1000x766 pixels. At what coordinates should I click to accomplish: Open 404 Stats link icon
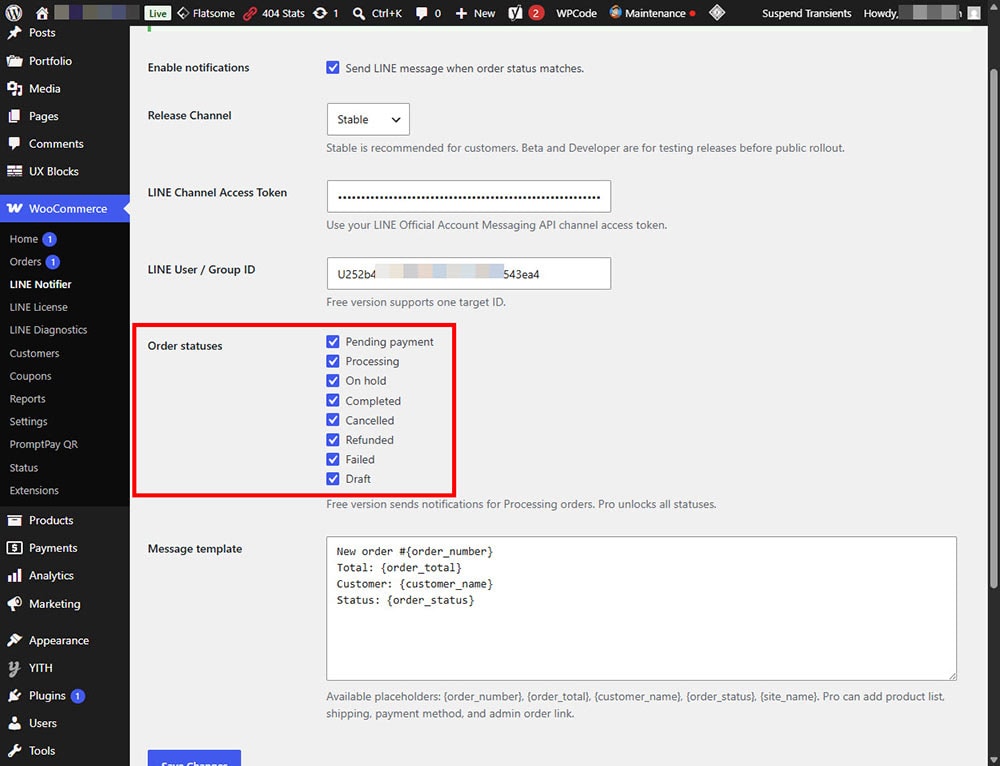[251, 13]
